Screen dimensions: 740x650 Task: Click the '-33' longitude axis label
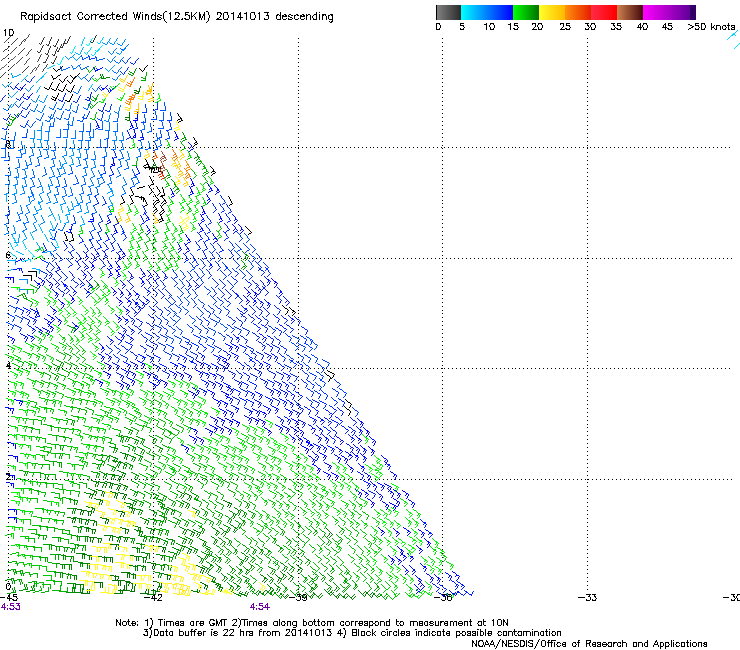click(x=588, y=598)
